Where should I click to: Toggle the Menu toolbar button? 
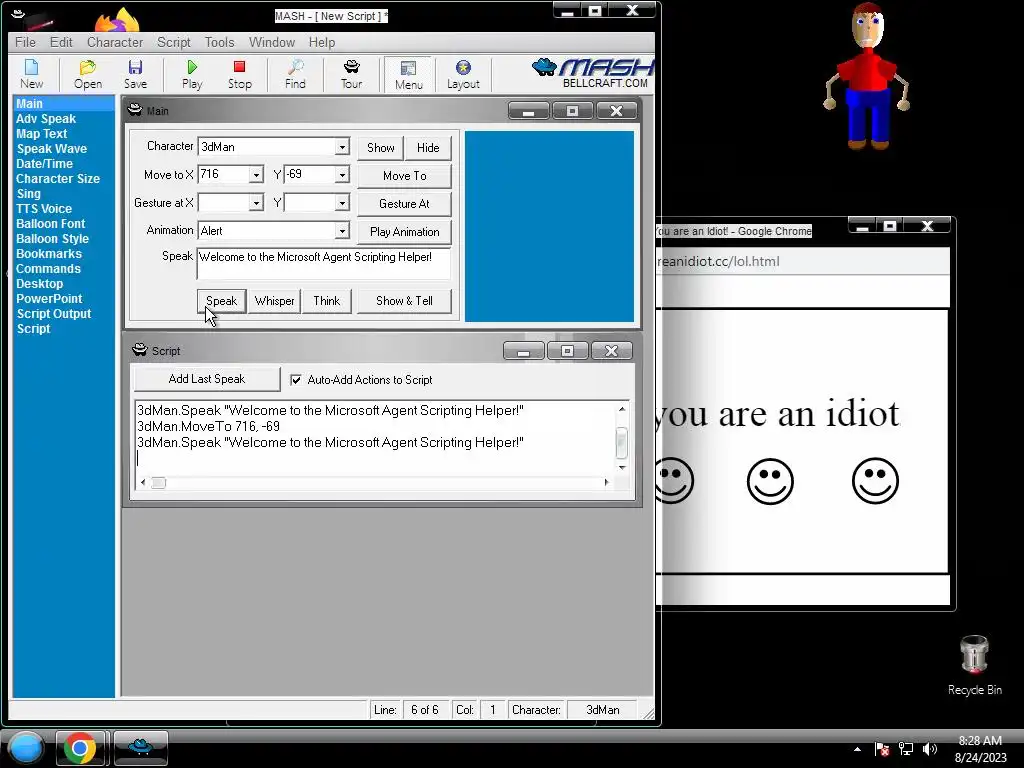coord(409,74)
